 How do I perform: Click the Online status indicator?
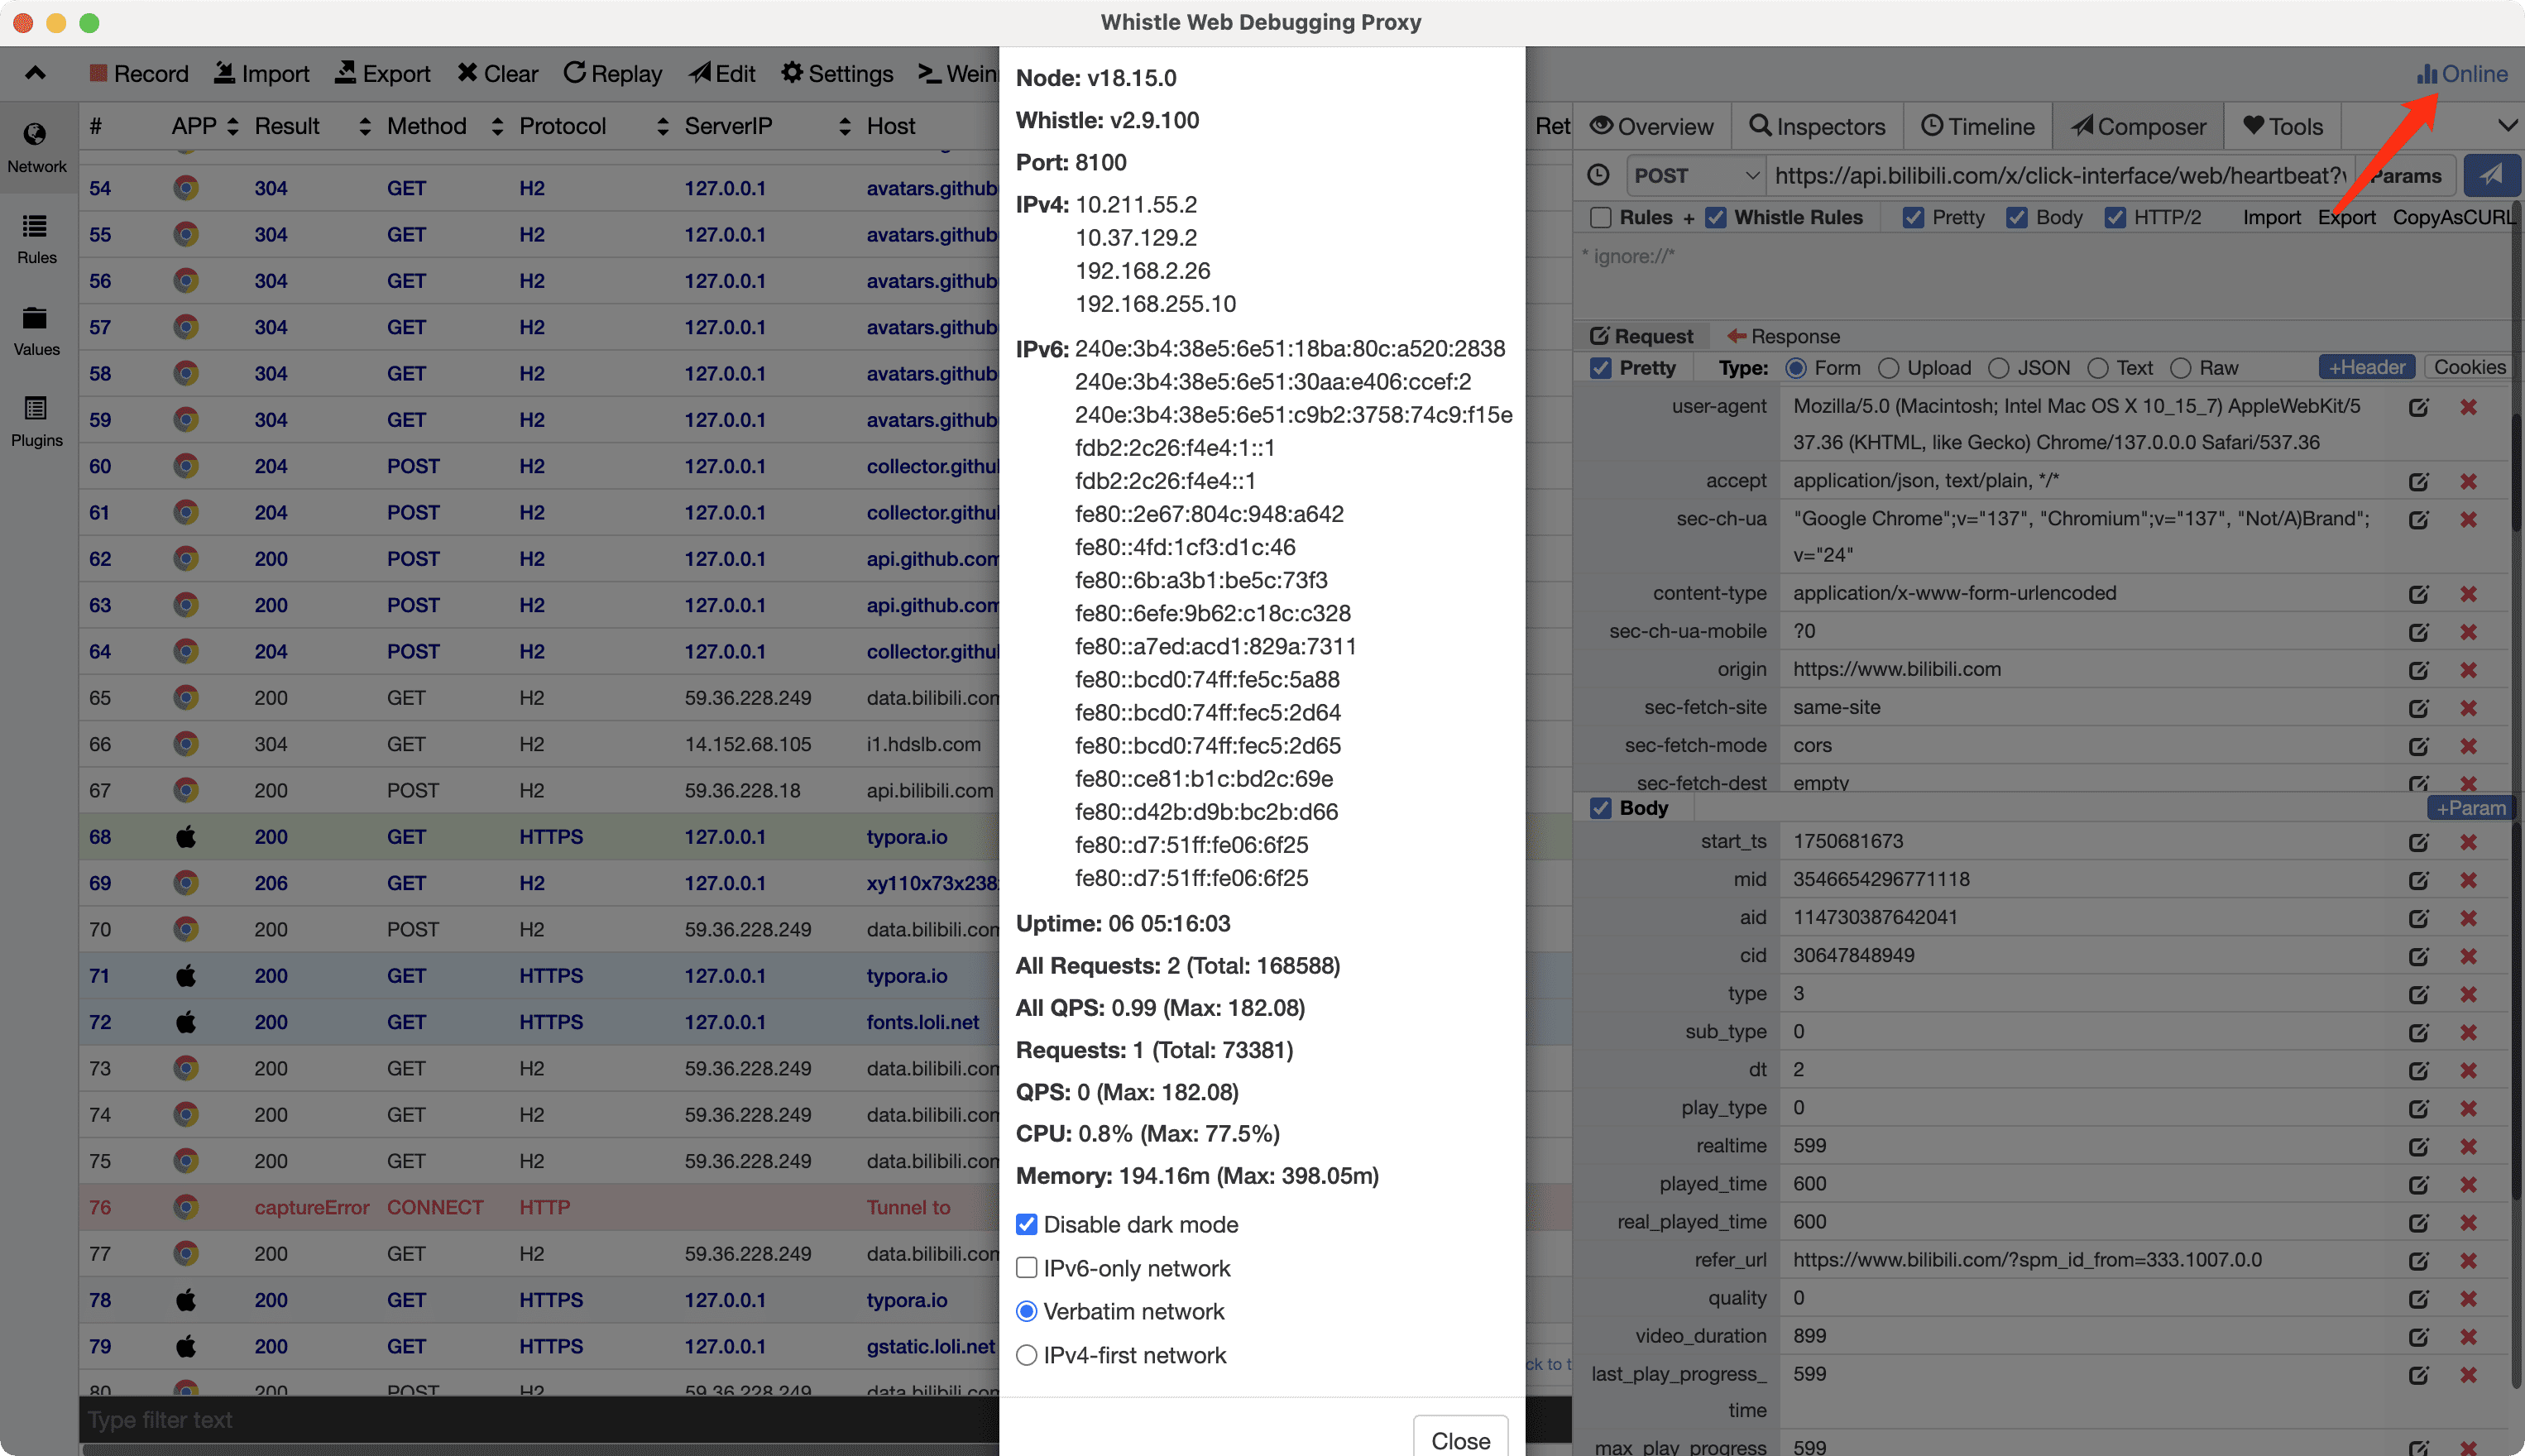pyautogui.click(x=2462, y=74)
